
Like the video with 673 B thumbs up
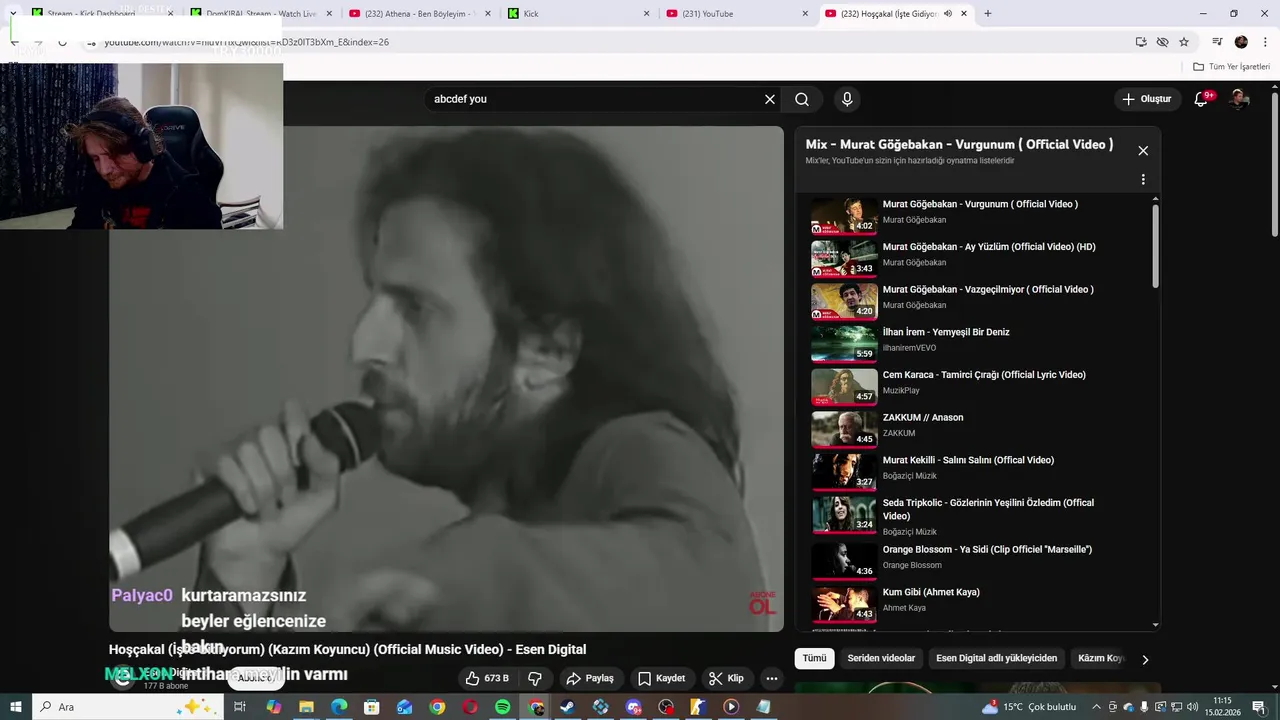(x=487, y=678)
